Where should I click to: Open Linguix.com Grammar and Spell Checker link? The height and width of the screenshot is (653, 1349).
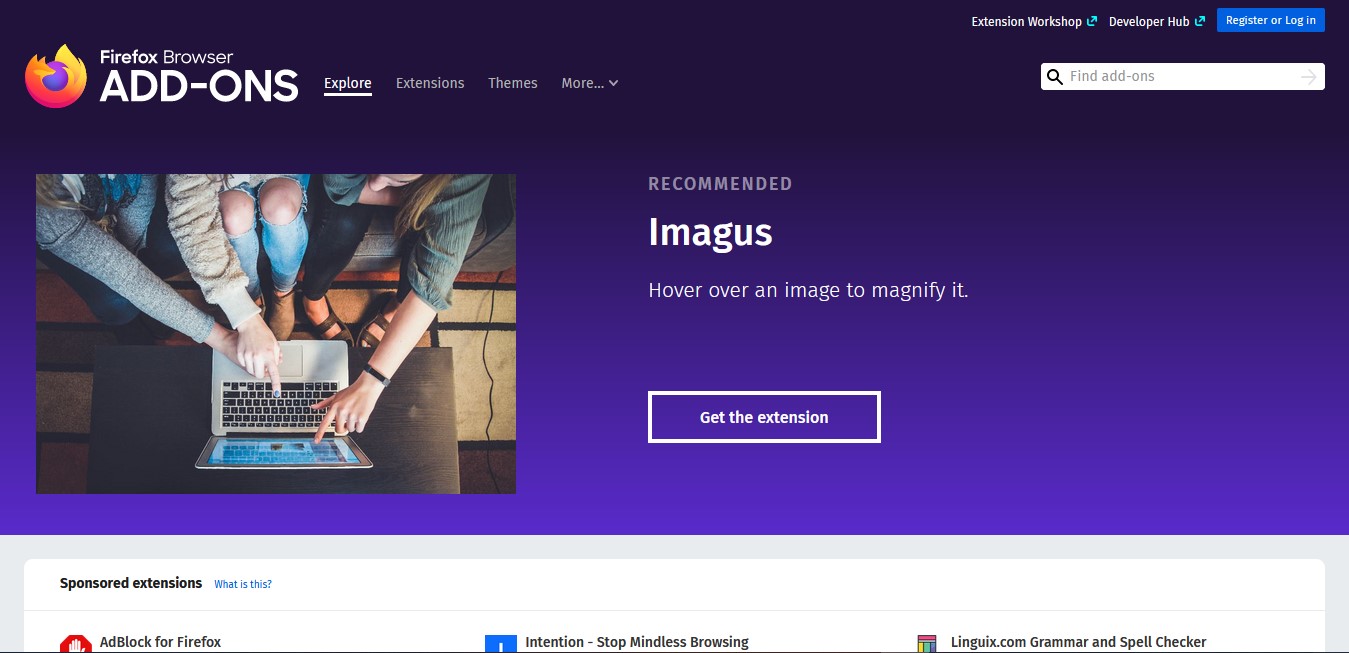[x=1079, y=642]
